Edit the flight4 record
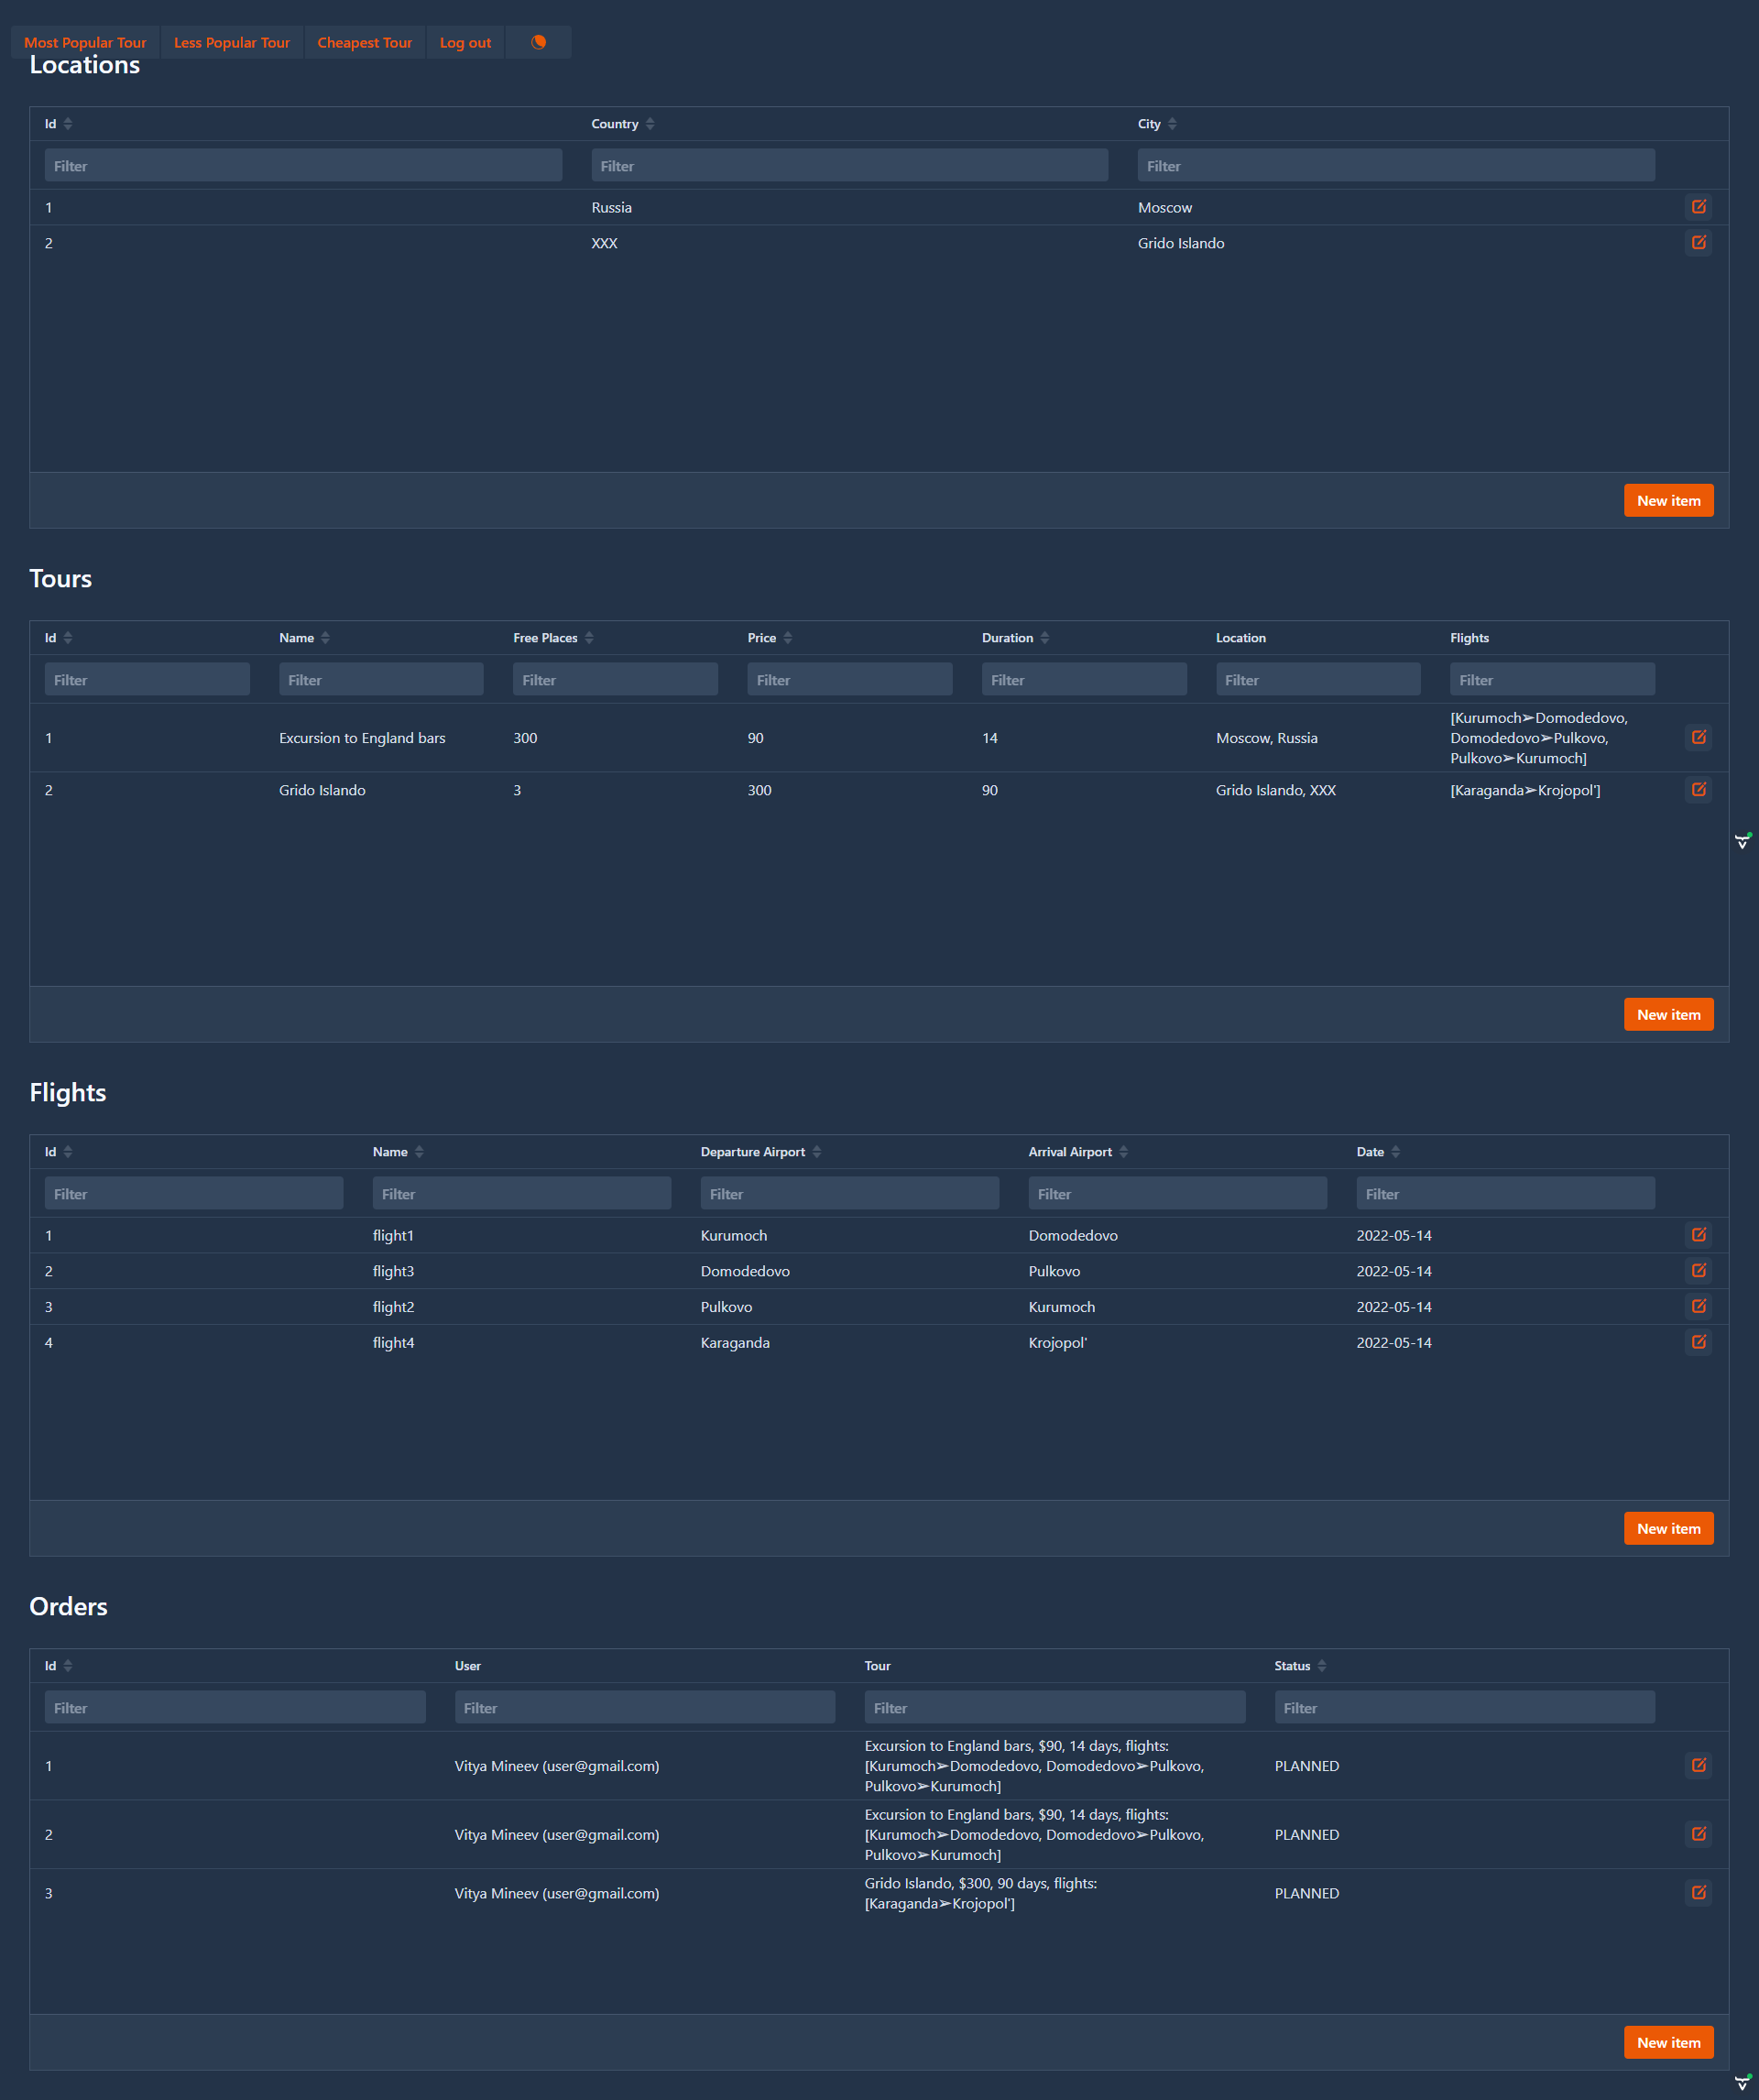The height and width of the screenshot is (2100, 1759). [1699, 1342]
